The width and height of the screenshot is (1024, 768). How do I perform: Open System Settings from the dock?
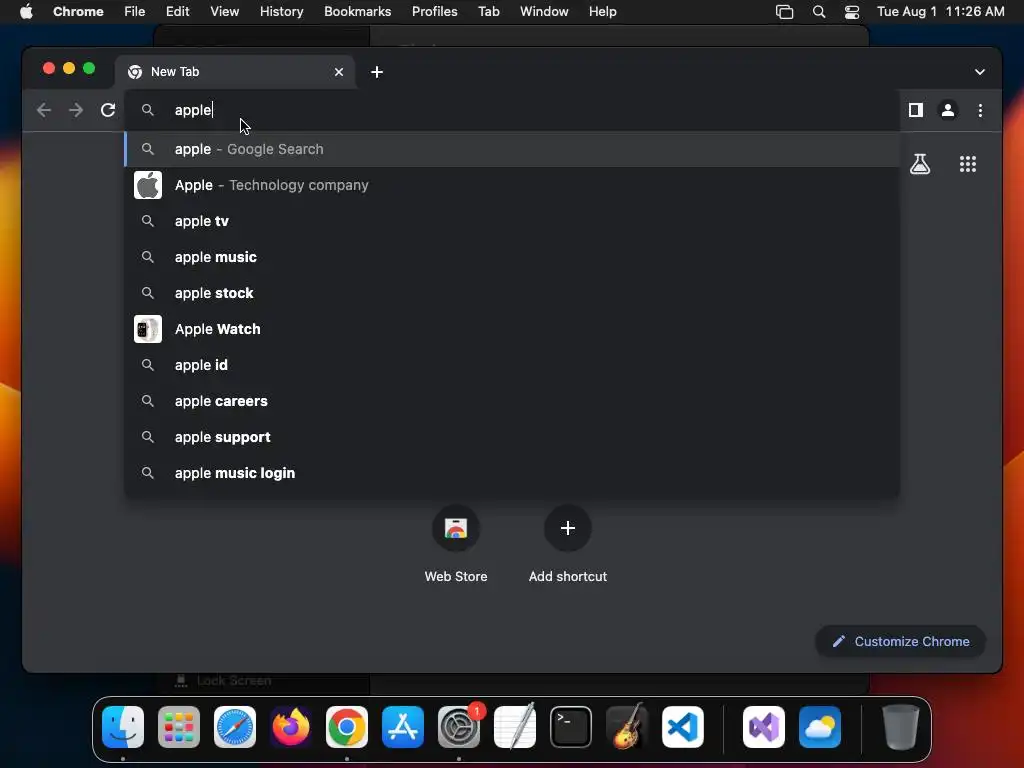459,727
